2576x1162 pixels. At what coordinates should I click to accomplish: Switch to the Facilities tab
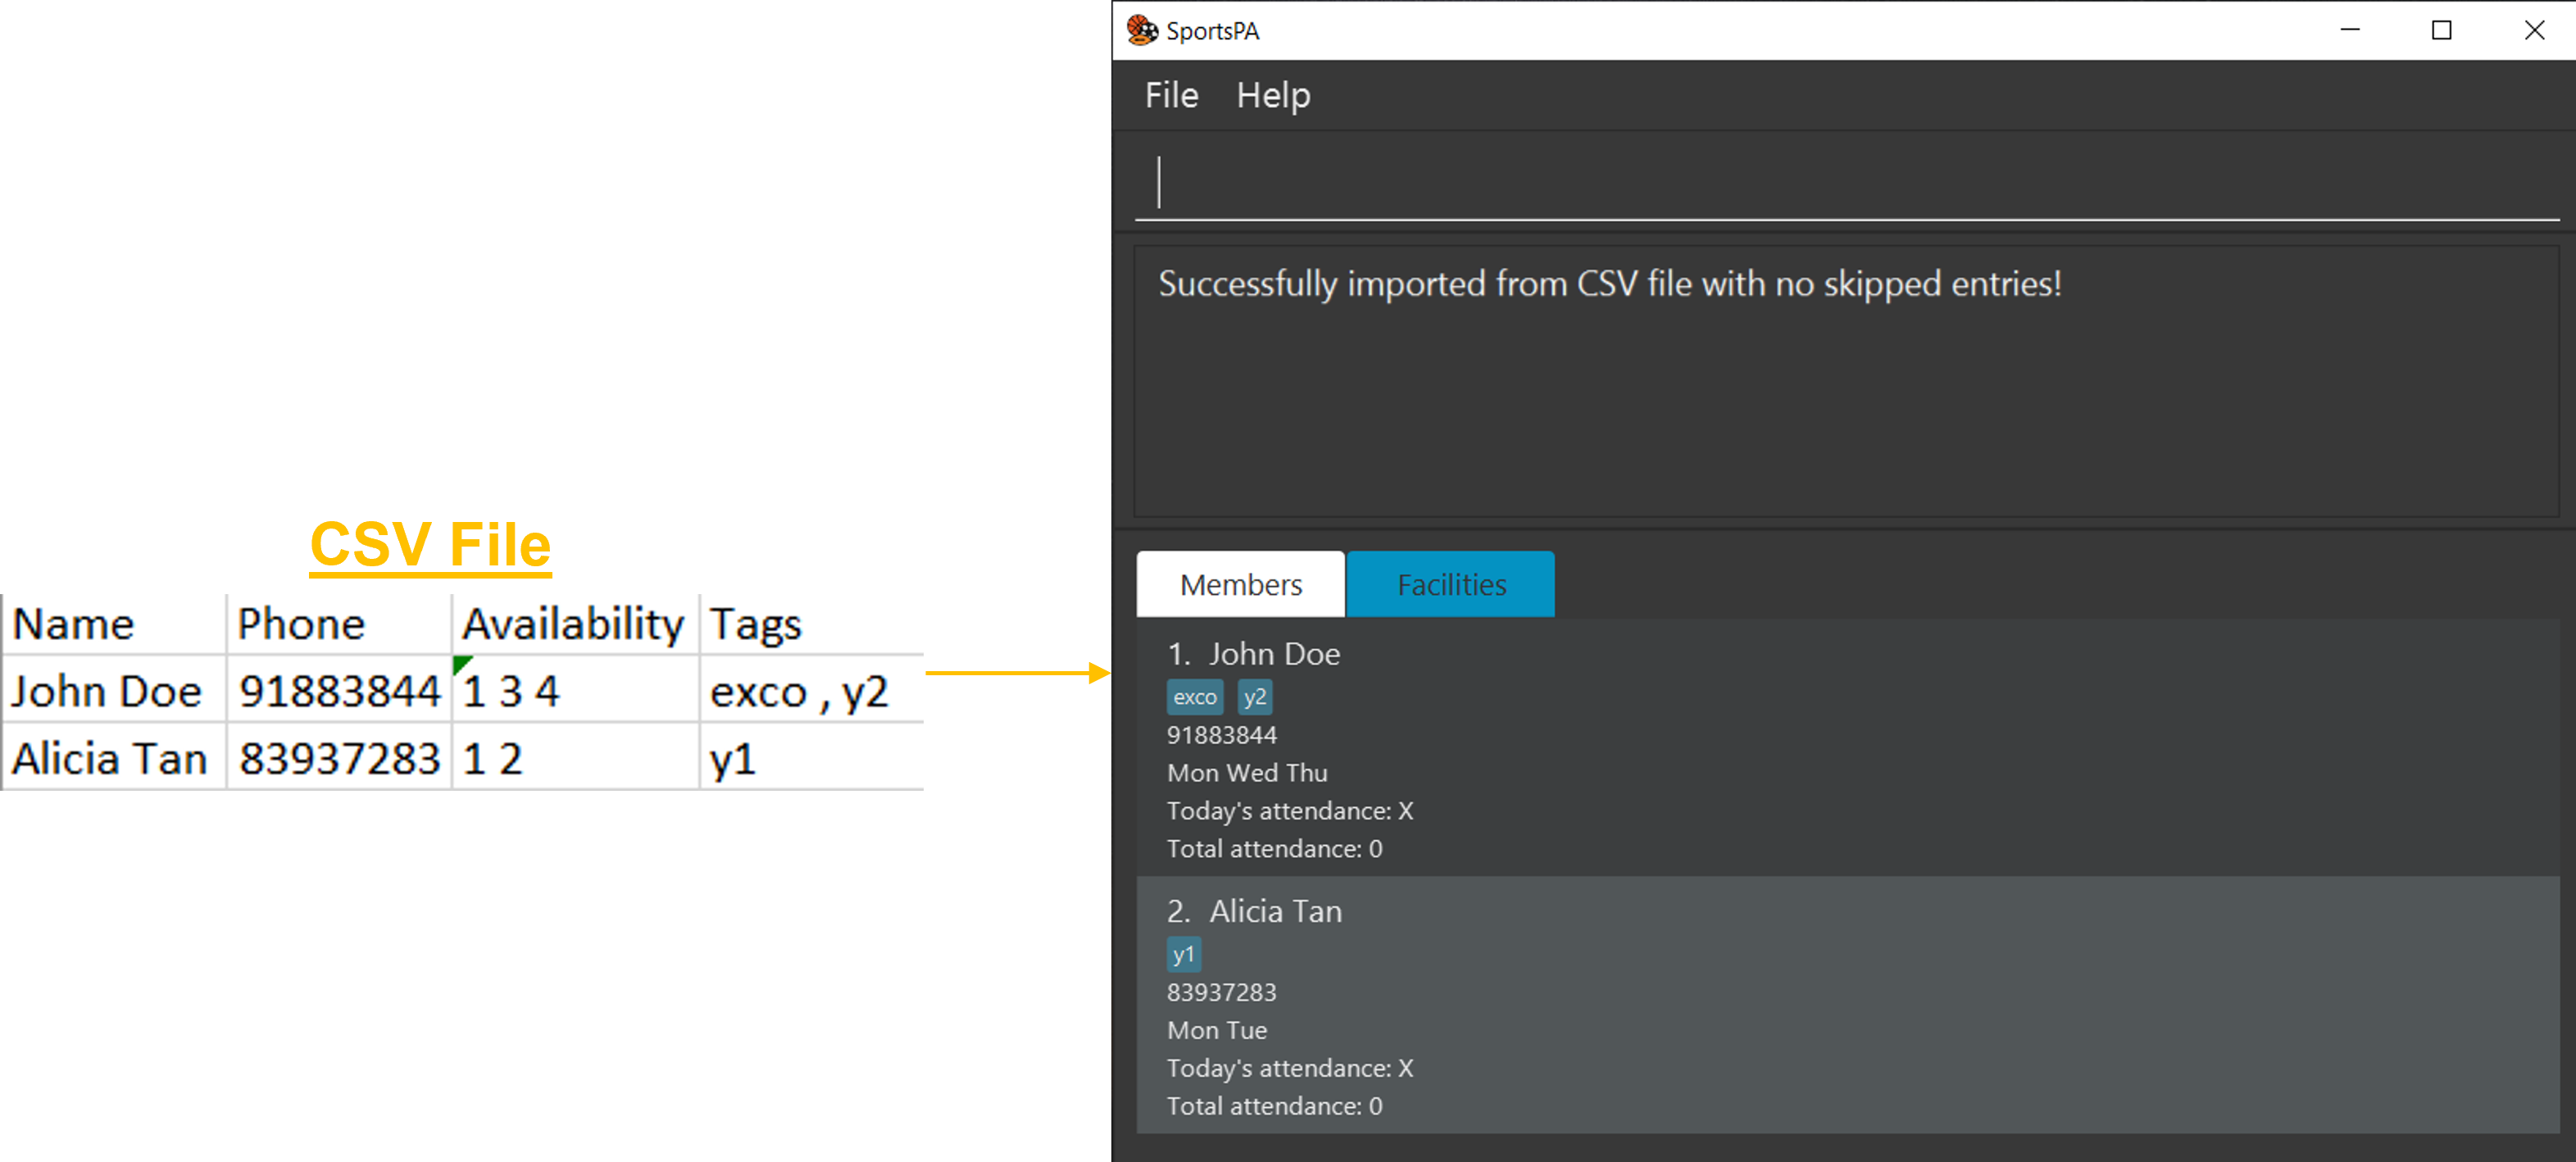tap(1451, 584)
